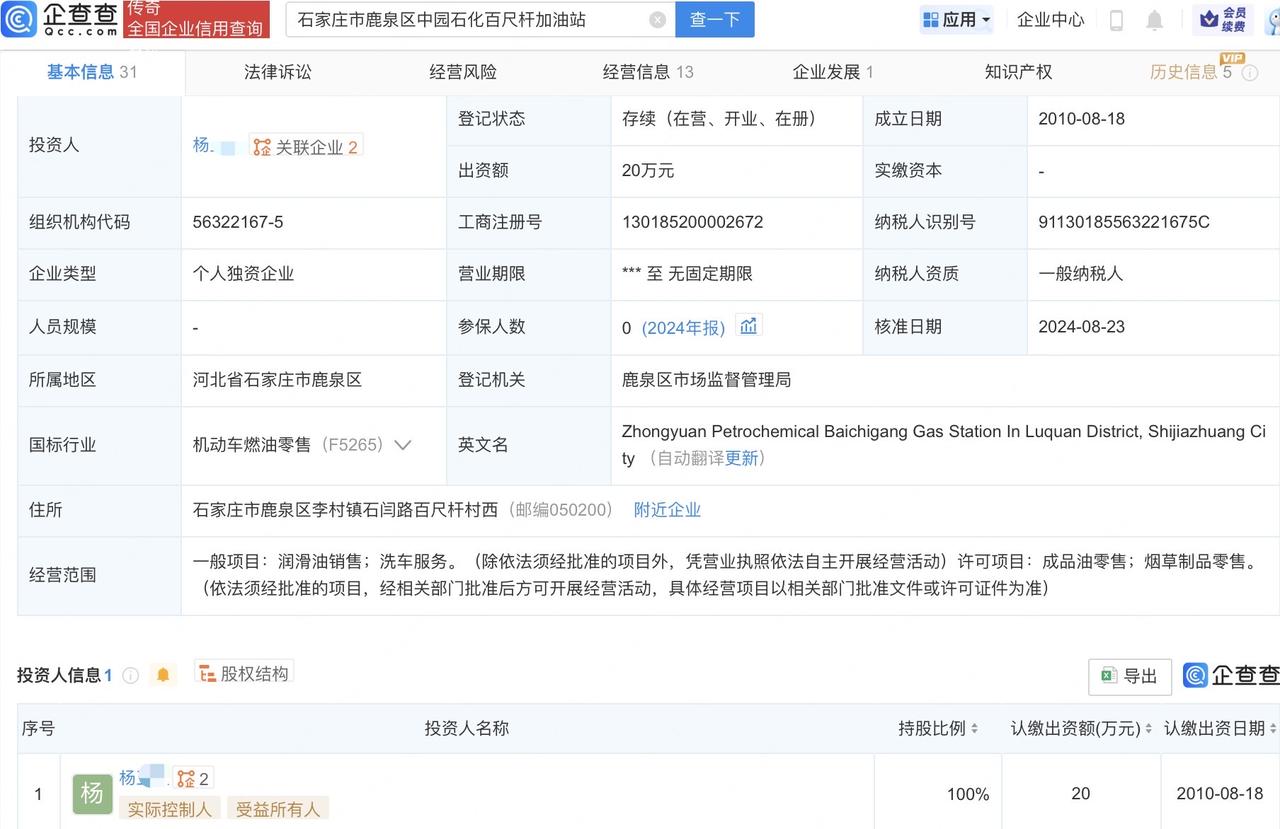Clear the search box text
1280x829 pixels.
[657, 20]
